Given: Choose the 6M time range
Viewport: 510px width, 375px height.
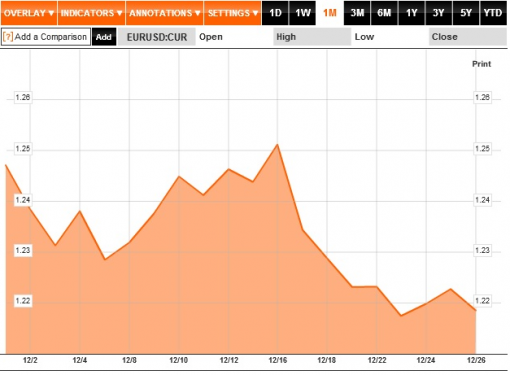Looking at the screenshot, I should pyautogui.click(x=384, y=13).
